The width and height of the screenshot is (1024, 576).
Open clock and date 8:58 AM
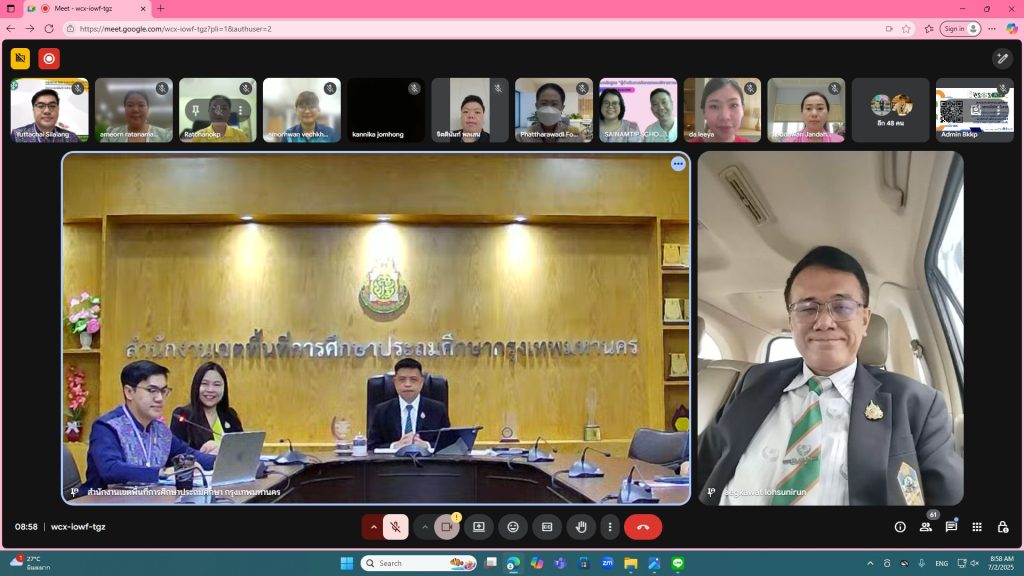click(1001, 563)
